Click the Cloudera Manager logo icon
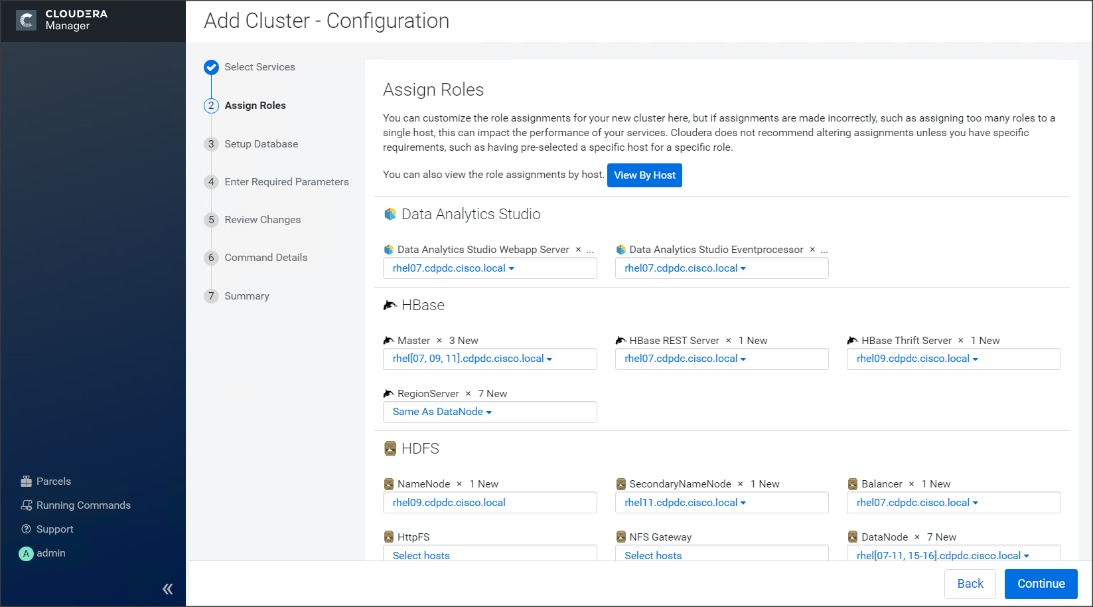The height and width of the screenshot is (607, 1093). 26,20
